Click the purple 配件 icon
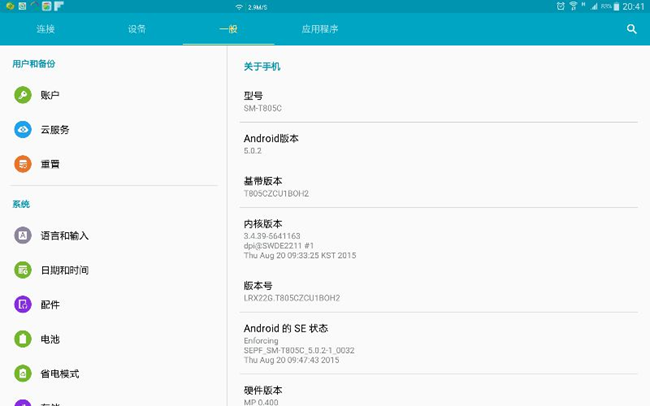 coord(23,304)
